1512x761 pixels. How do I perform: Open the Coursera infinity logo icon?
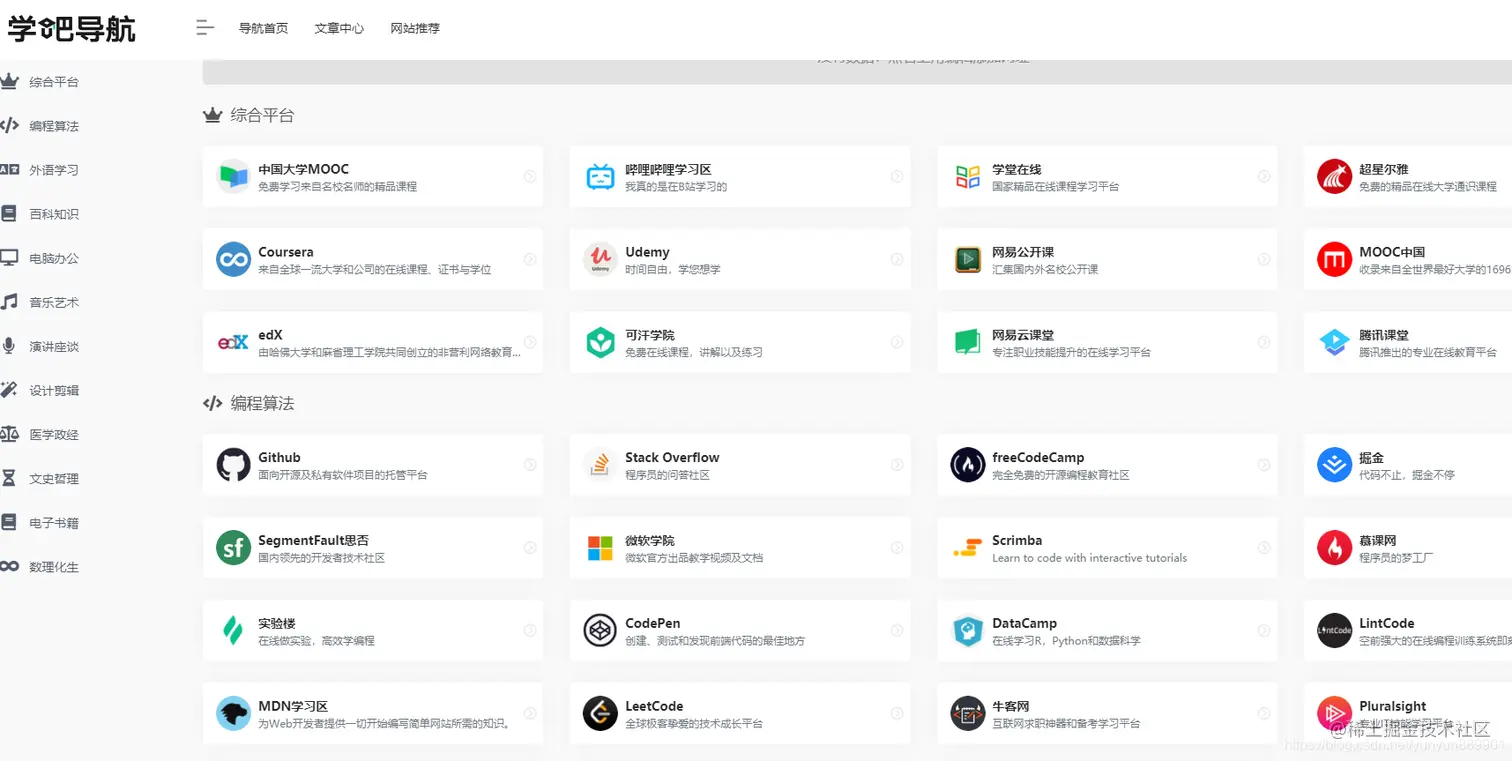(233, 260)
